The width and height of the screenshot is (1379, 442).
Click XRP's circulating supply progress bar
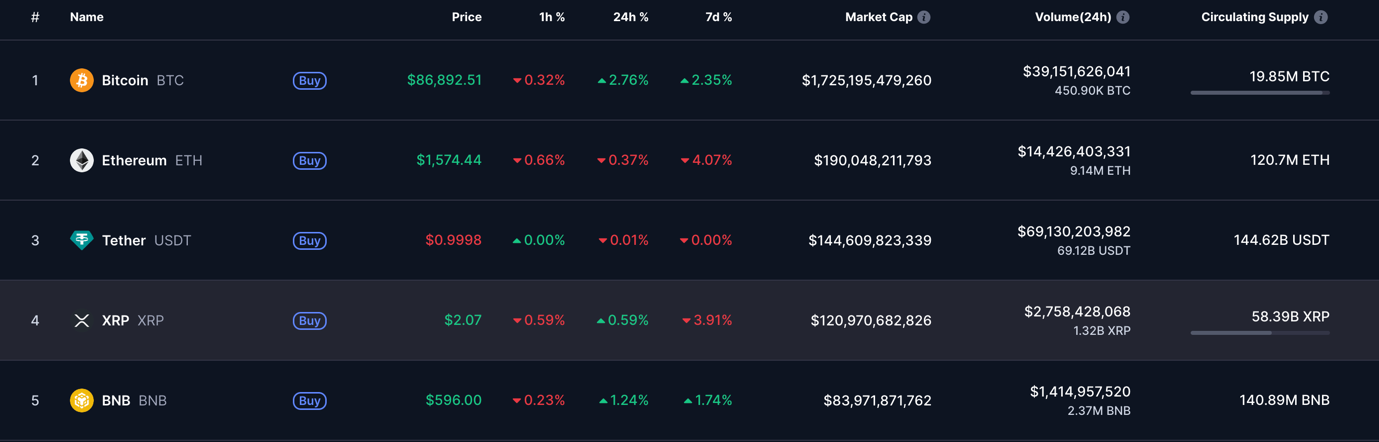1260,333
